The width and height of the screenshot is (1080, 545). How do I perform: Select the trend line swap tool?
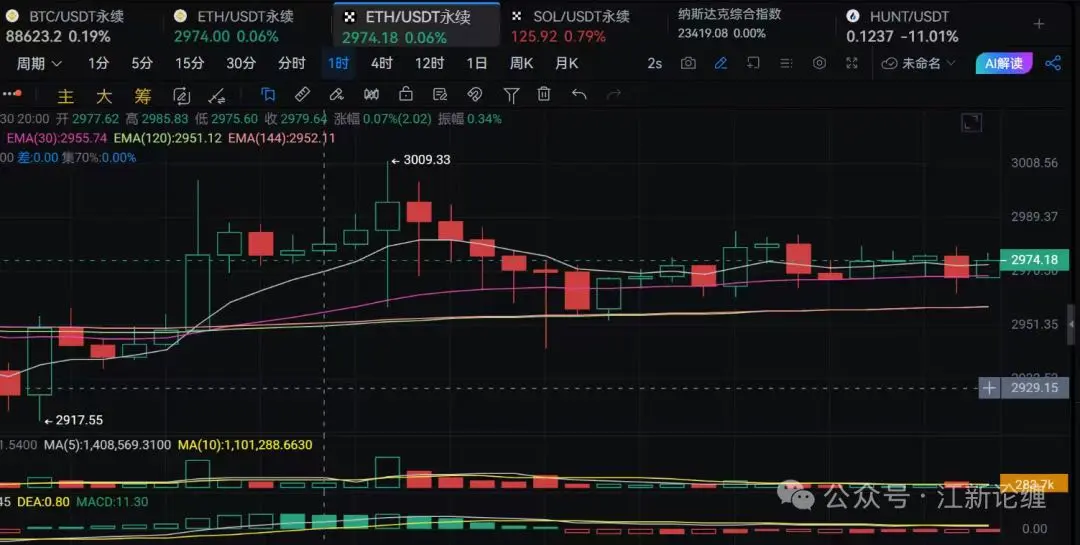tap(217, 96)
